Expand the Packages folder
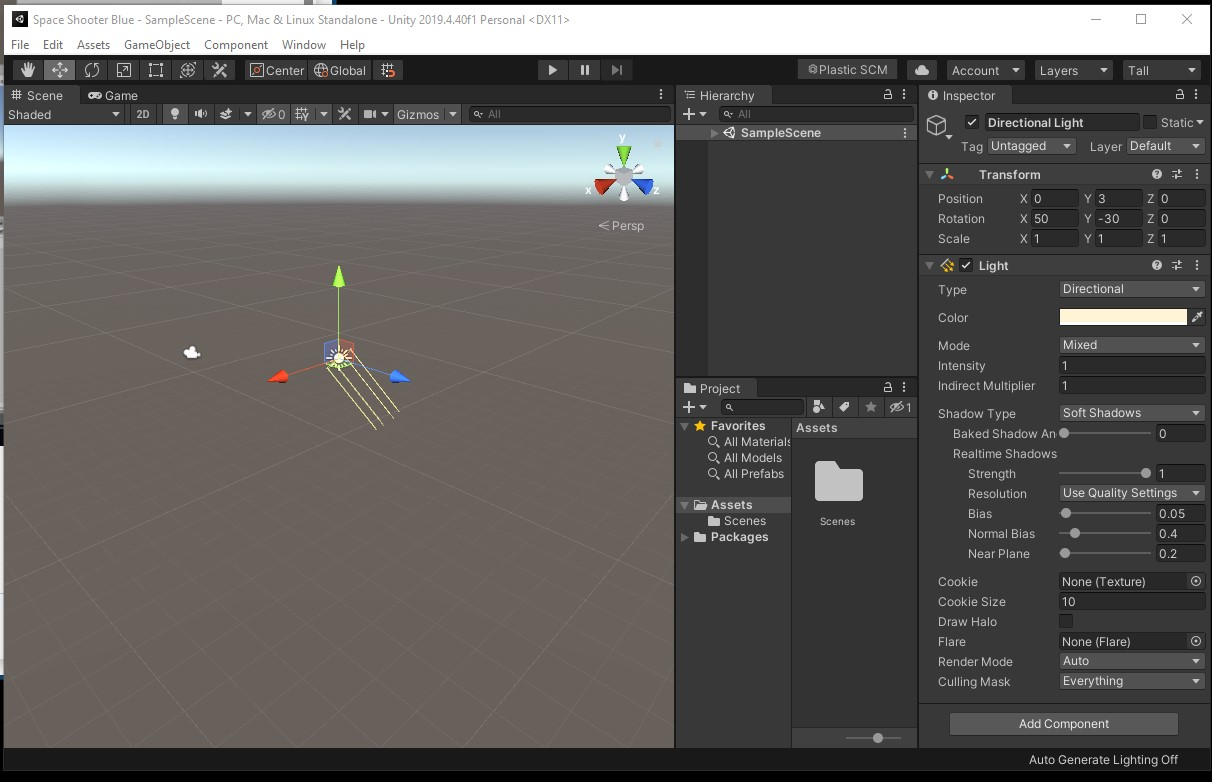Screen dimensions: 1212x782 tap(685, 537)
